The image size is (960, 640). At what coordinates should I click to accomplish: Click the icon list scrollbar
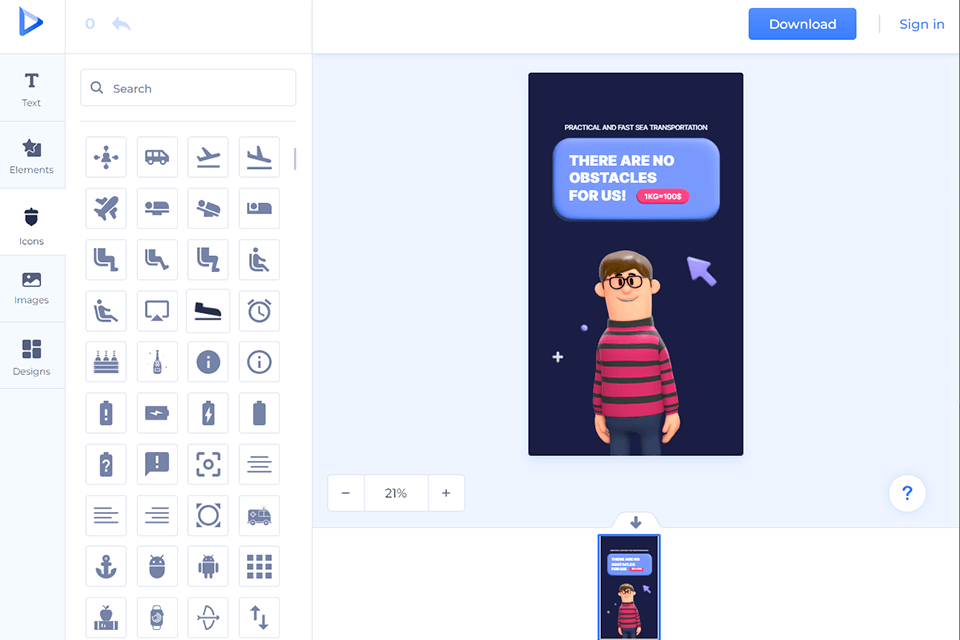[x=295, y=159]
